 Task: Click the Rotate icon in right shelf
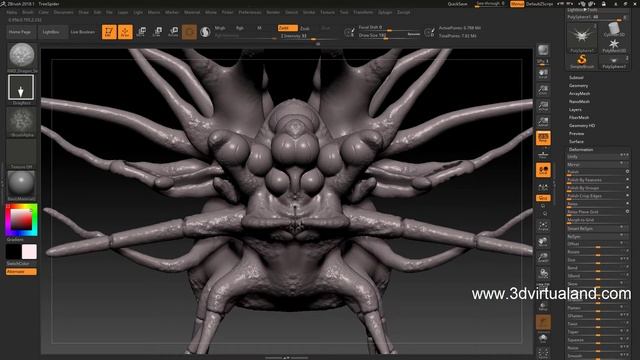pyautogui.click(x=543, y=273)
